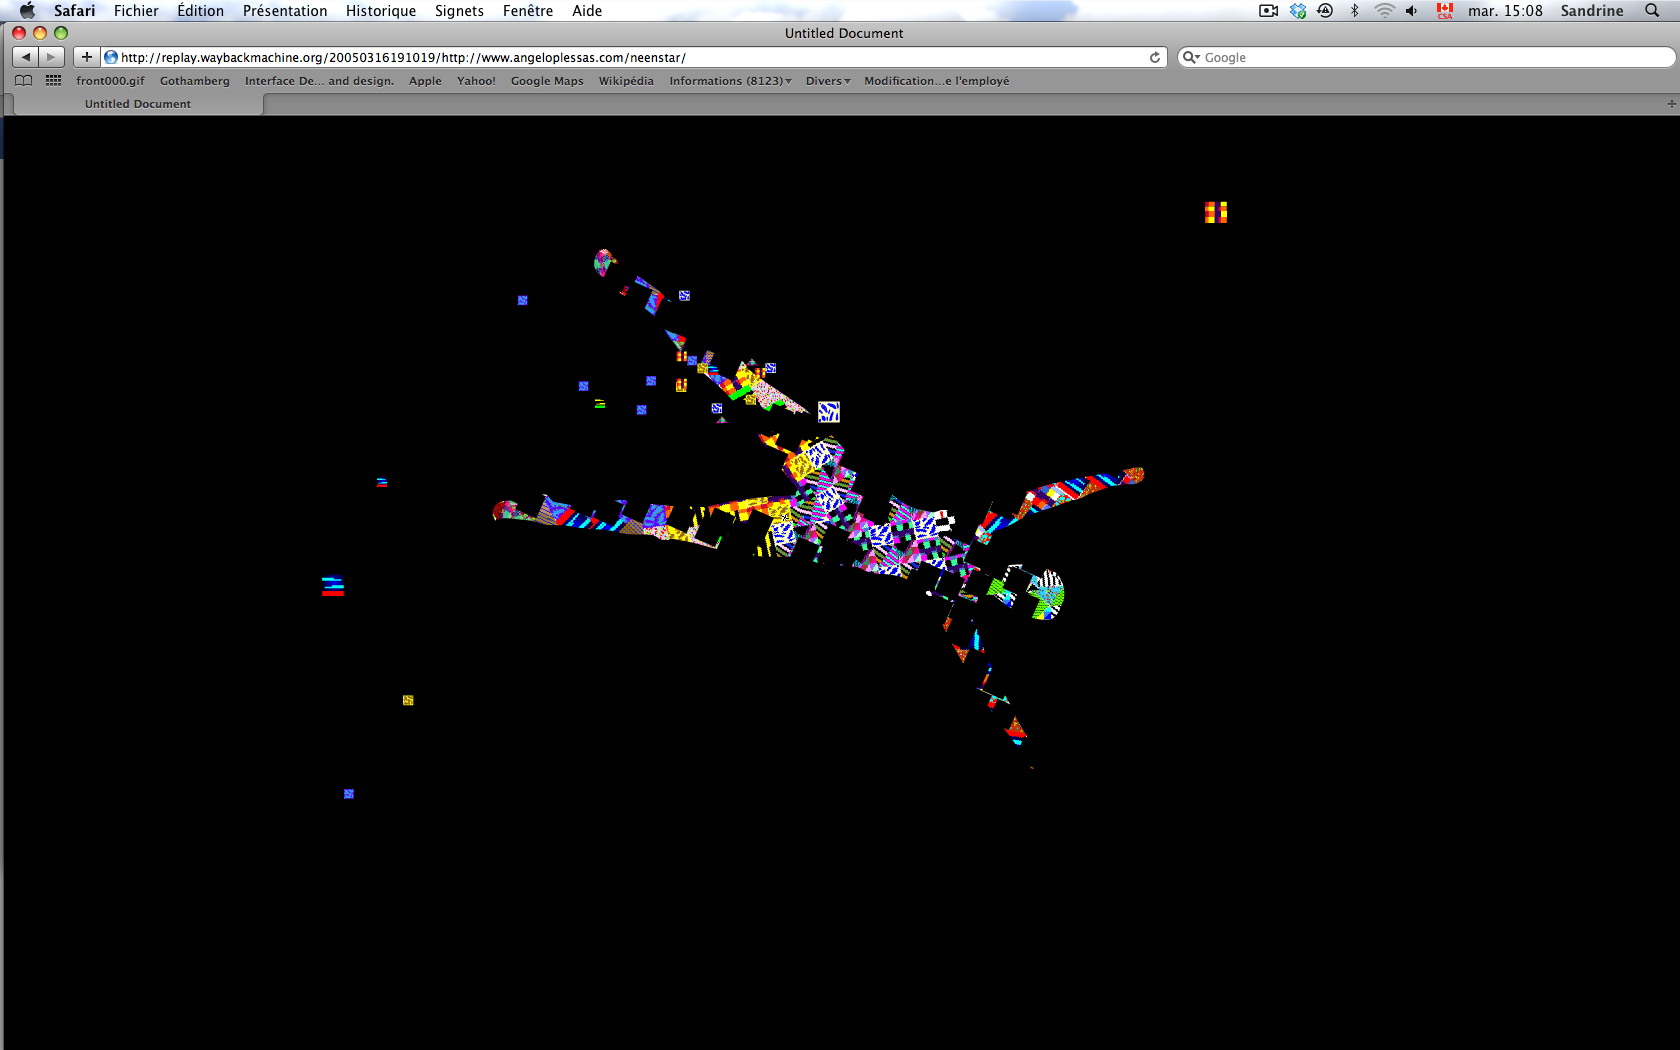This screenshot has height=1050, width=1680.
Task: Open the Bluetooth status menu
Action: click(x=1355, y=11)
